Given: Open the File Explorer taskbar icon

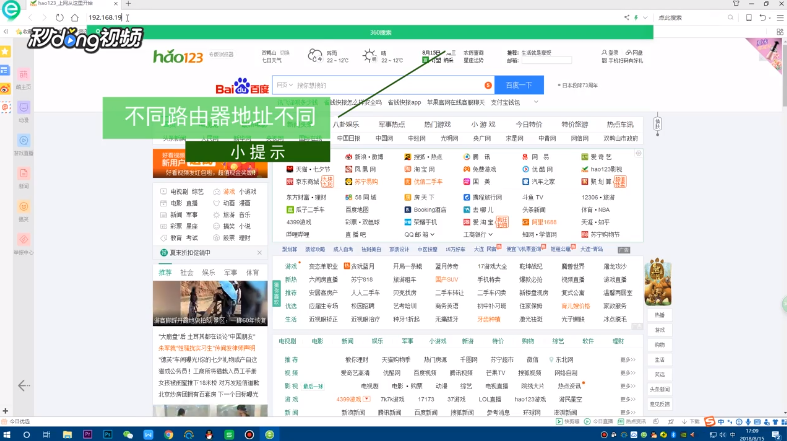Looking at the screenshot, I should (67, 434).
